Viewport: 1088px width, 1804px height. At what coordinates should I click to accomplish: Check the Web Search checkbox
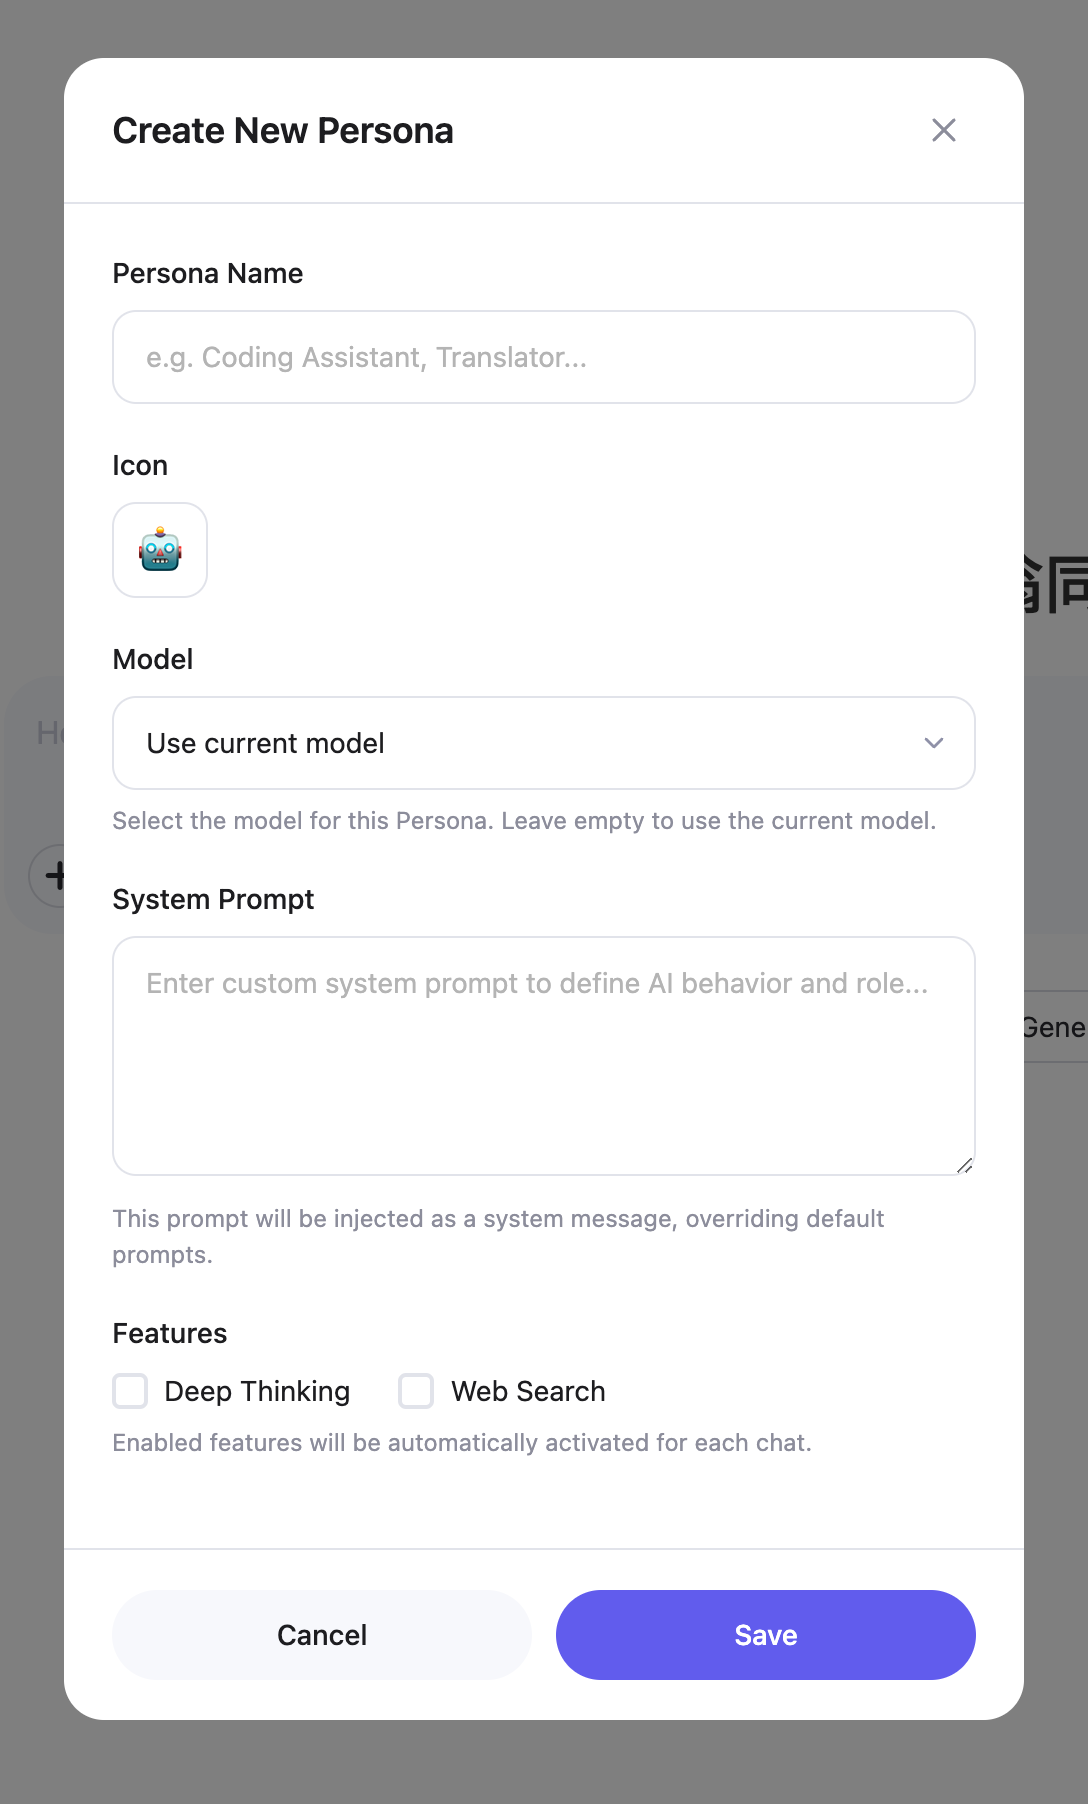point(415,1391)
